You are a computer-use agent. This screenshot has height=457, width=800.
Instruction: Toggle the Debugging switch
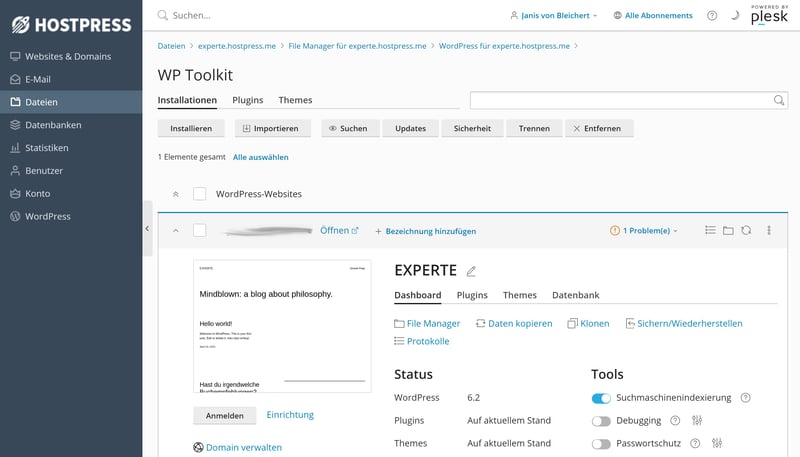pos(601,421)
